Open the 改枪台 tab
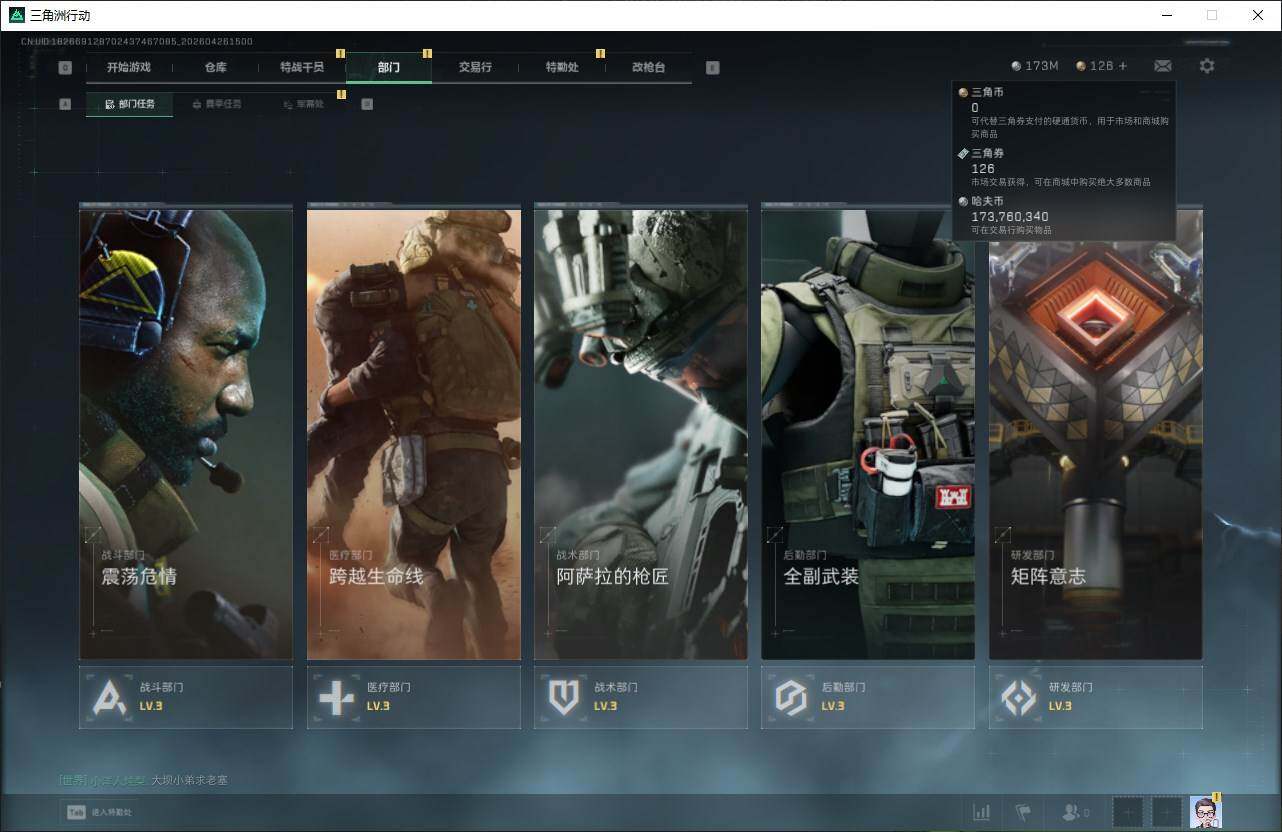The height and width of the screenshot is (832, 1282). (648, 67)
